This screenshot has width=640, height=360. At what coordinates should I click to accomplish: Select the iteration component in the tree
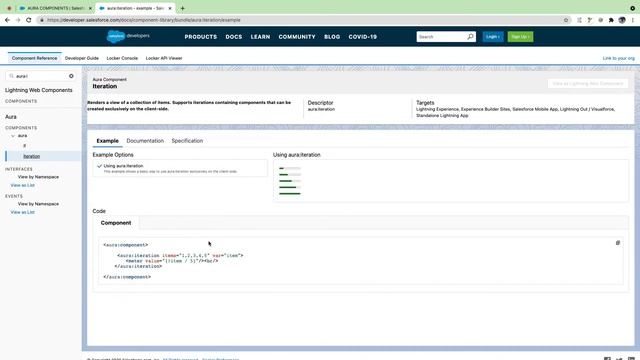point(31,156)
